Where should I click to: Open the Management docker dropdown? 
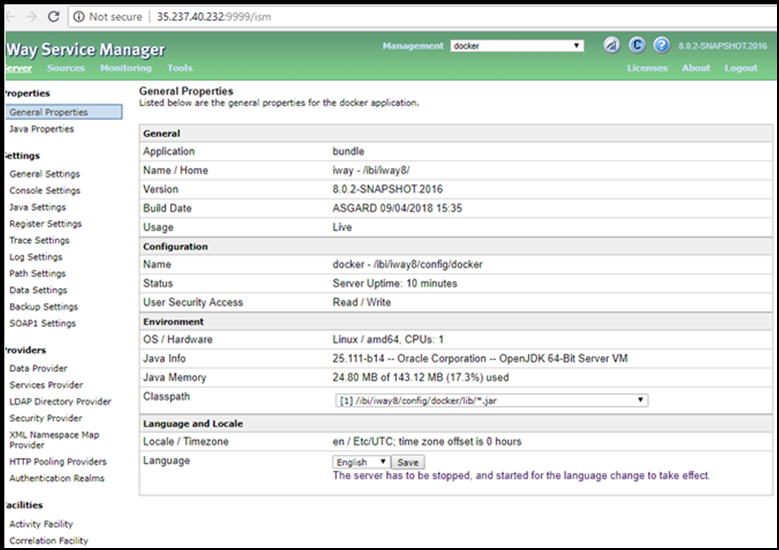(517, 46)
